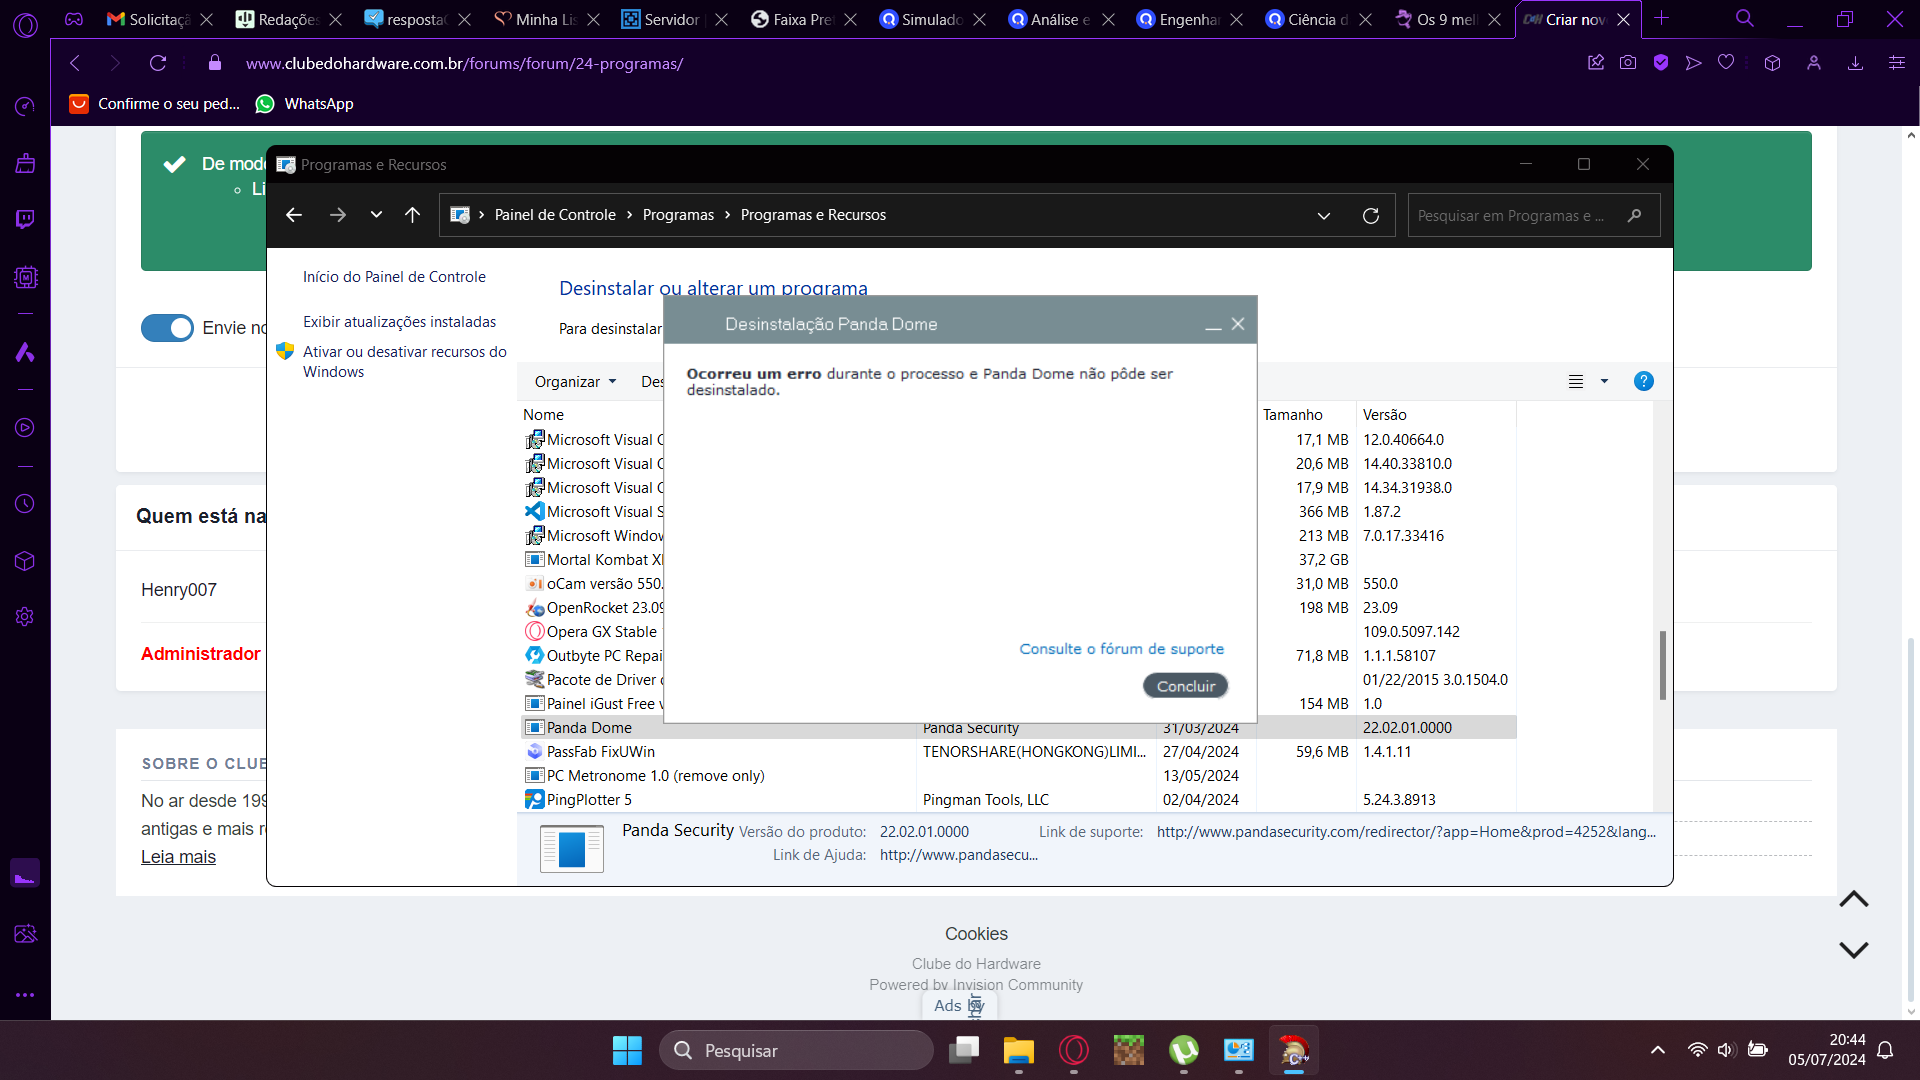Open Opera GX from taskbar

1074,1050
